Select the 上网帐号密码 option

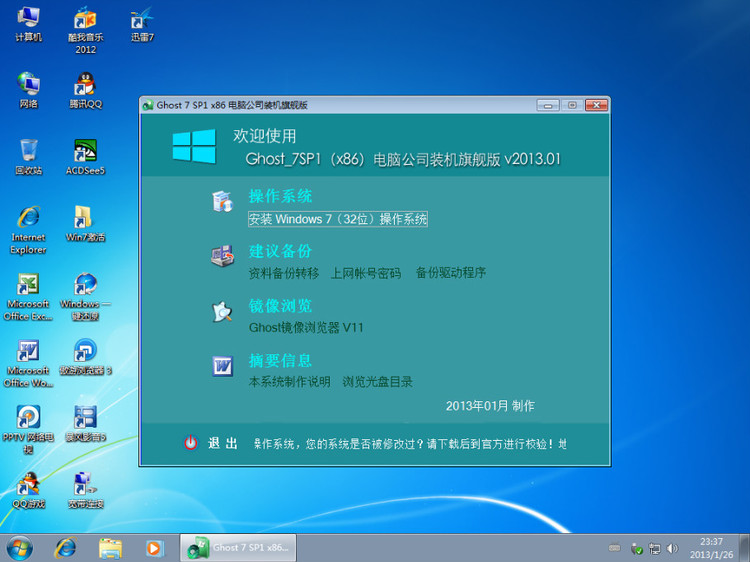tap(365, 273)
